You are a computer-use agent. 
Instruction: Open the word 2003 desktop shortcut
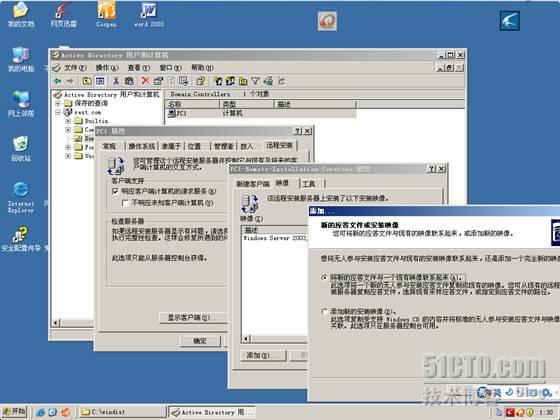click(x=149, y=14)
